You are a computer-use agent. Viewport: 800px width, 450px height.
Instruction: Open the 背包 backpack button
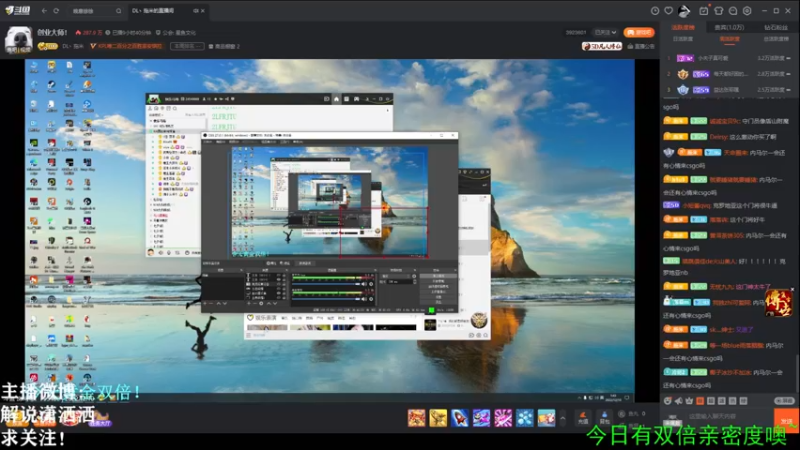[605, 418]
